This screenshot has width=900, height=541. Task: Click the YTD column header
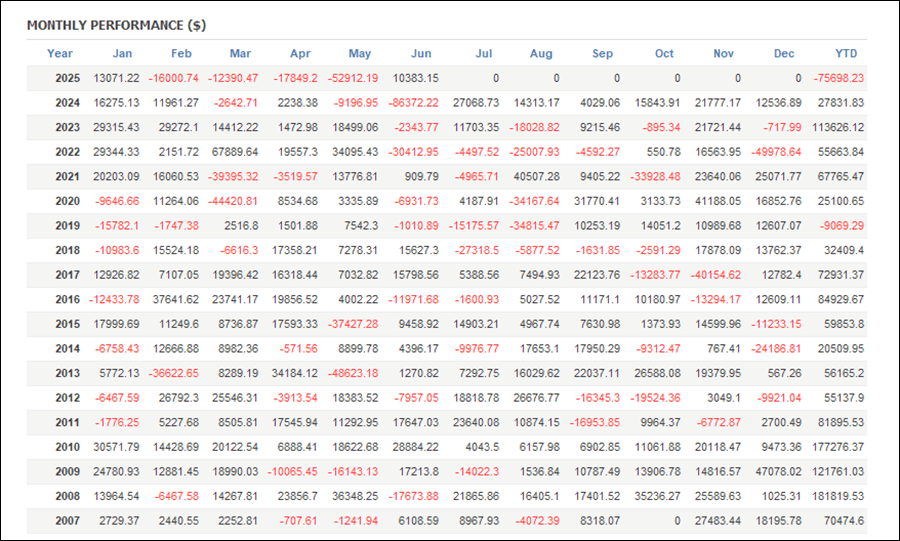coord(846,53)
